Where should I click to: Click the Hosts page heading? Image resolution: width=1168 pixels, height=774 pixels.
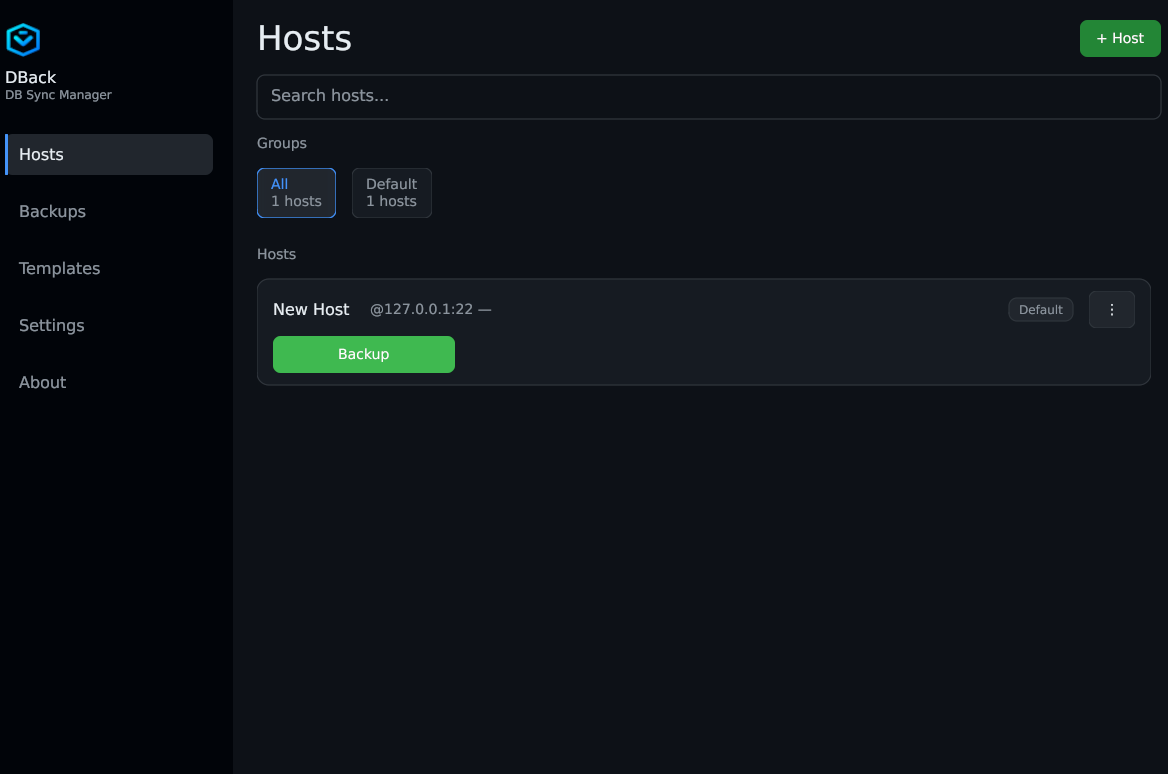click(x=304, y=38)
